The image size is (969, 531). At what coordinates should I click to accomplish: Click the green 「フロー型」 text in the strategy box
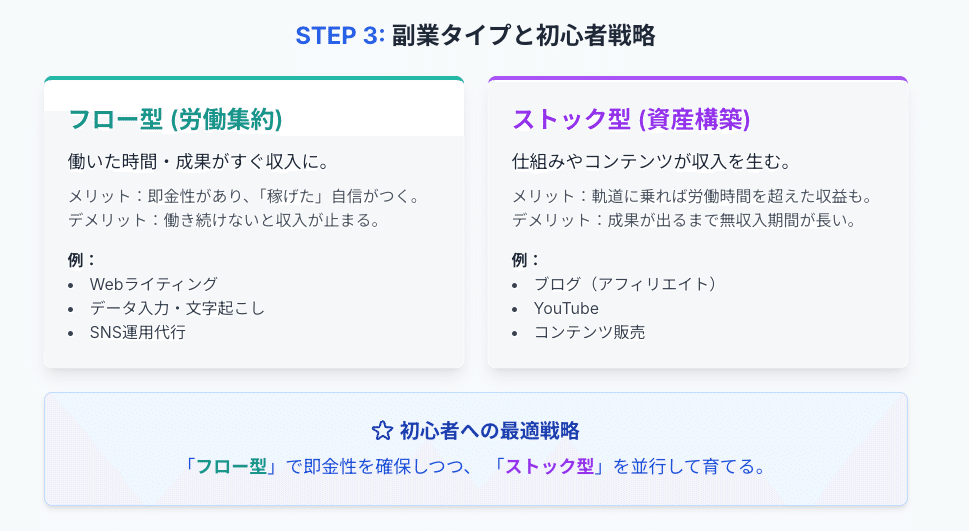231,466
